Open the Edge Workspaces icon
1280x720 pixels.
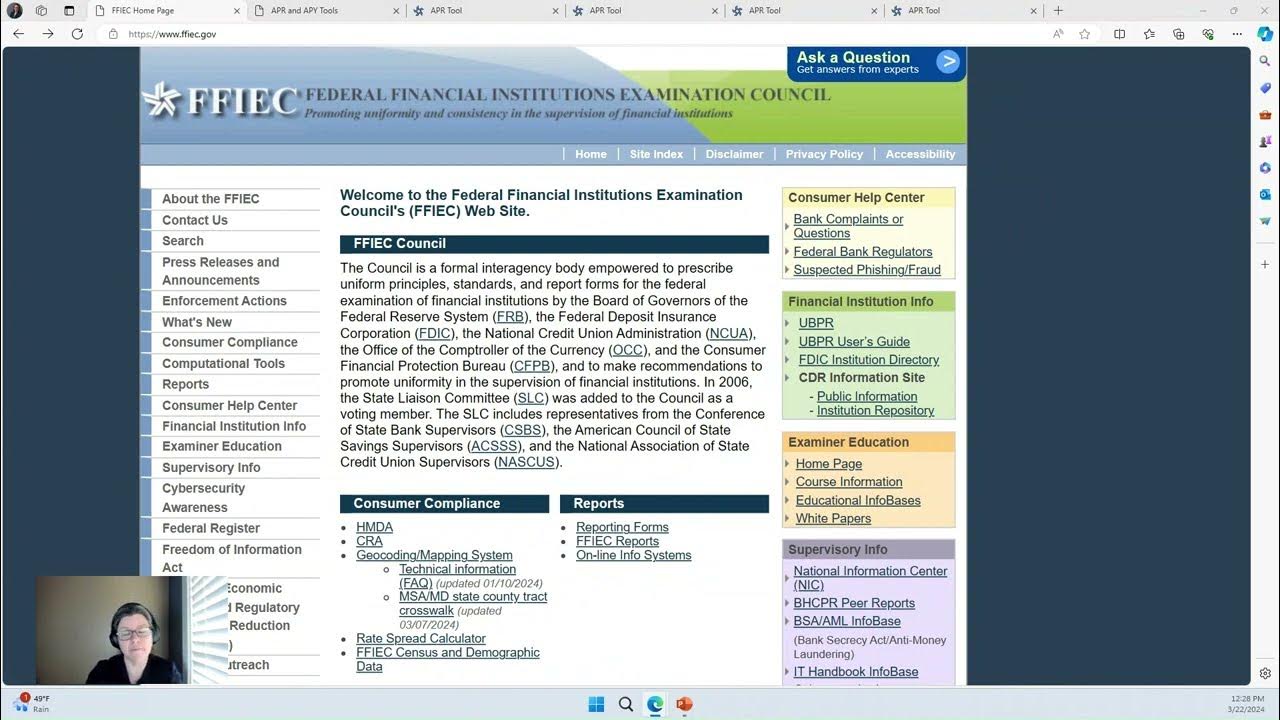[x=41, y=10]
